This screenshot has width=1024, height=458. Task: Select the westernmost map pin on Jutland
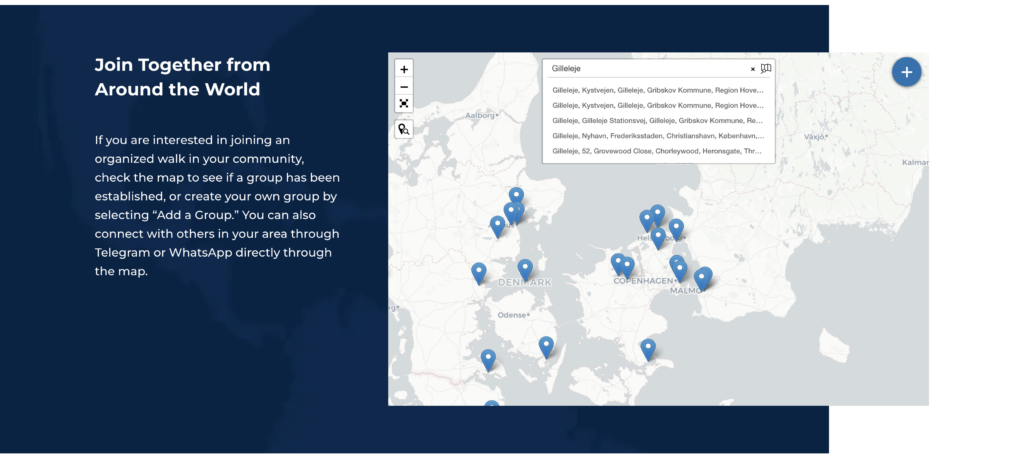479,272
